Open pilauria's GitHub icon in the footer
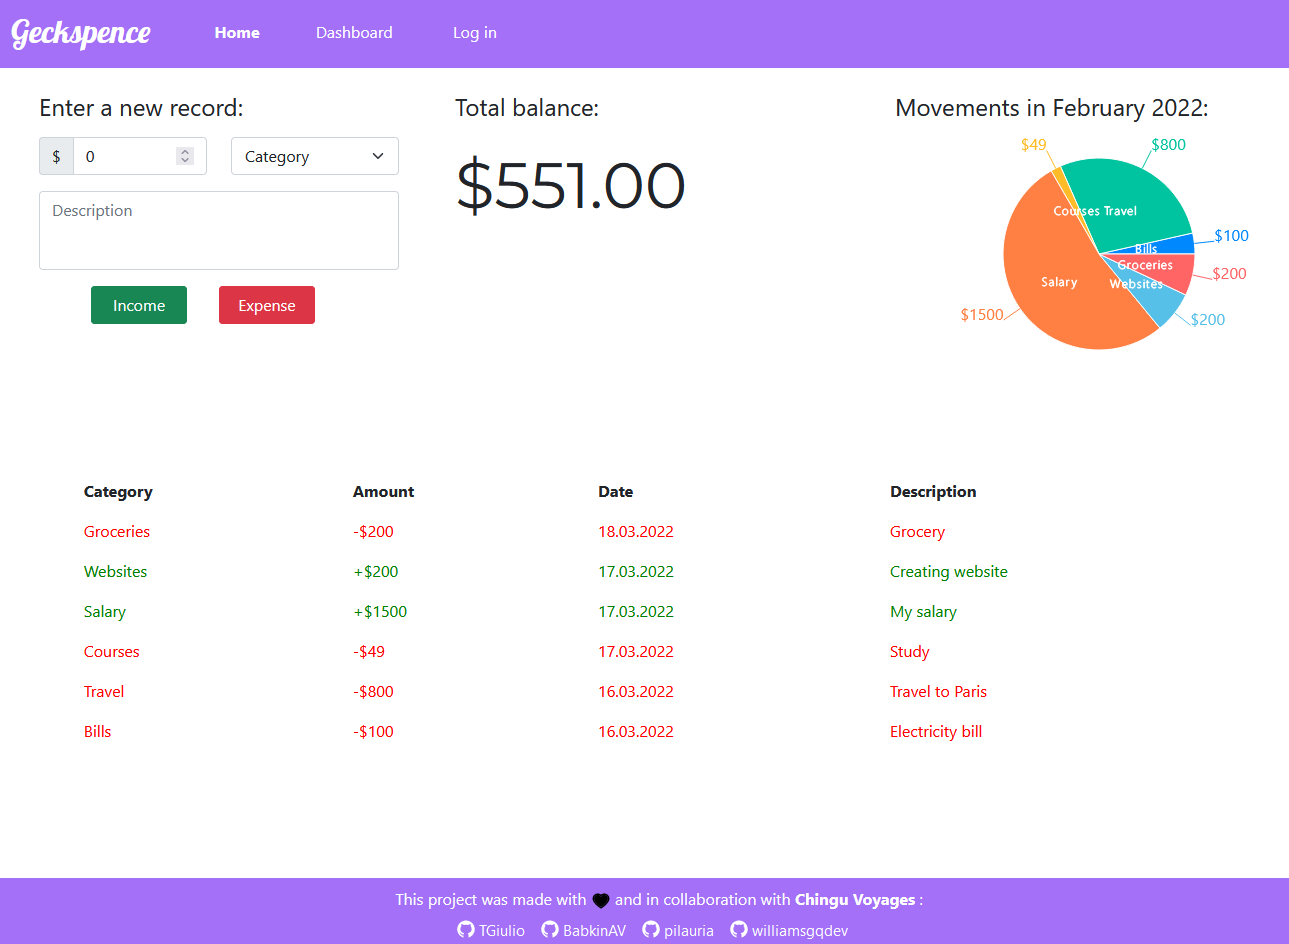The height and width of the screenshot is (944, 1289). (x=649, y=930)
